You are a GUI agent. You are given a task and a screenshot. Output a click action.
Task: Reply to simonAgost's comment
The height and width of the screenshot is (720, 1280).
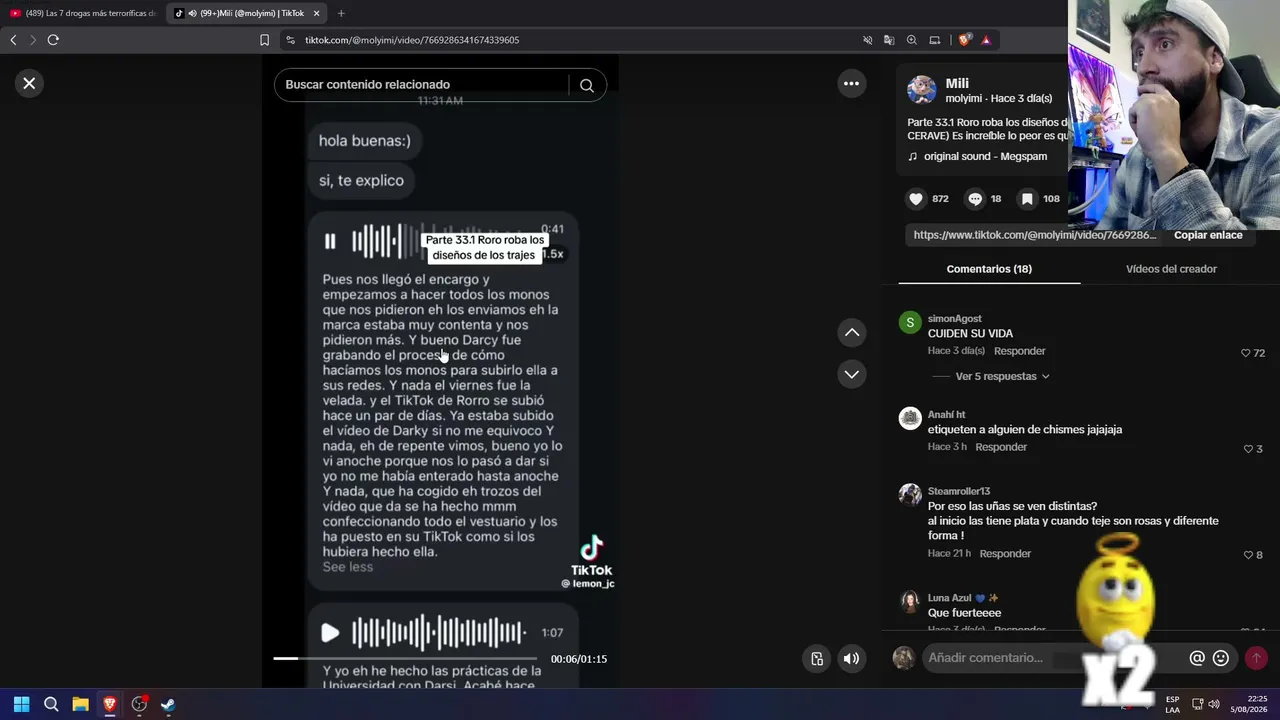[1019, 351]
